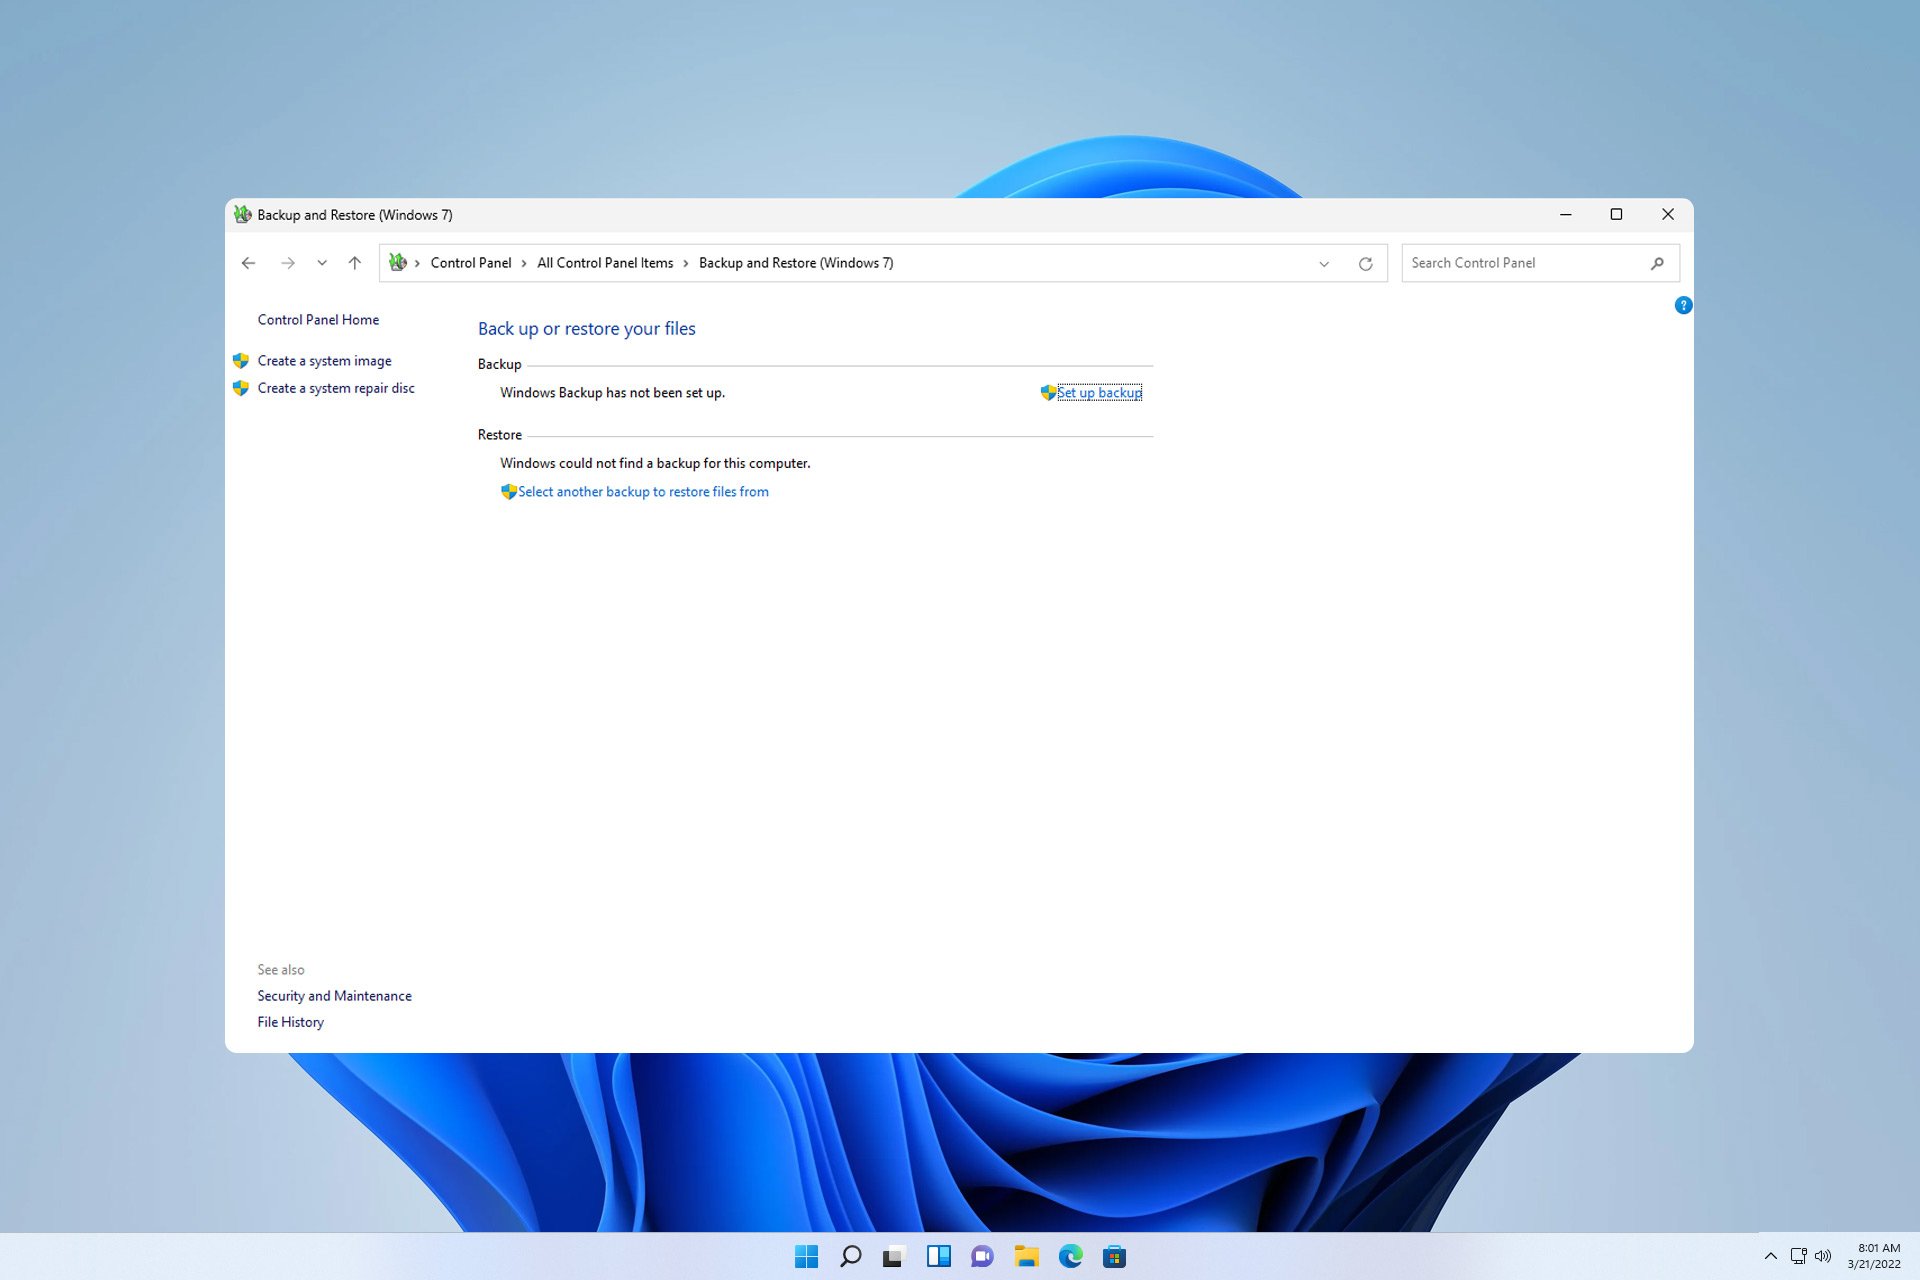Screen dimensions: 1920x1280
Task: Open Create a system image
Action: tap(324, 360)
